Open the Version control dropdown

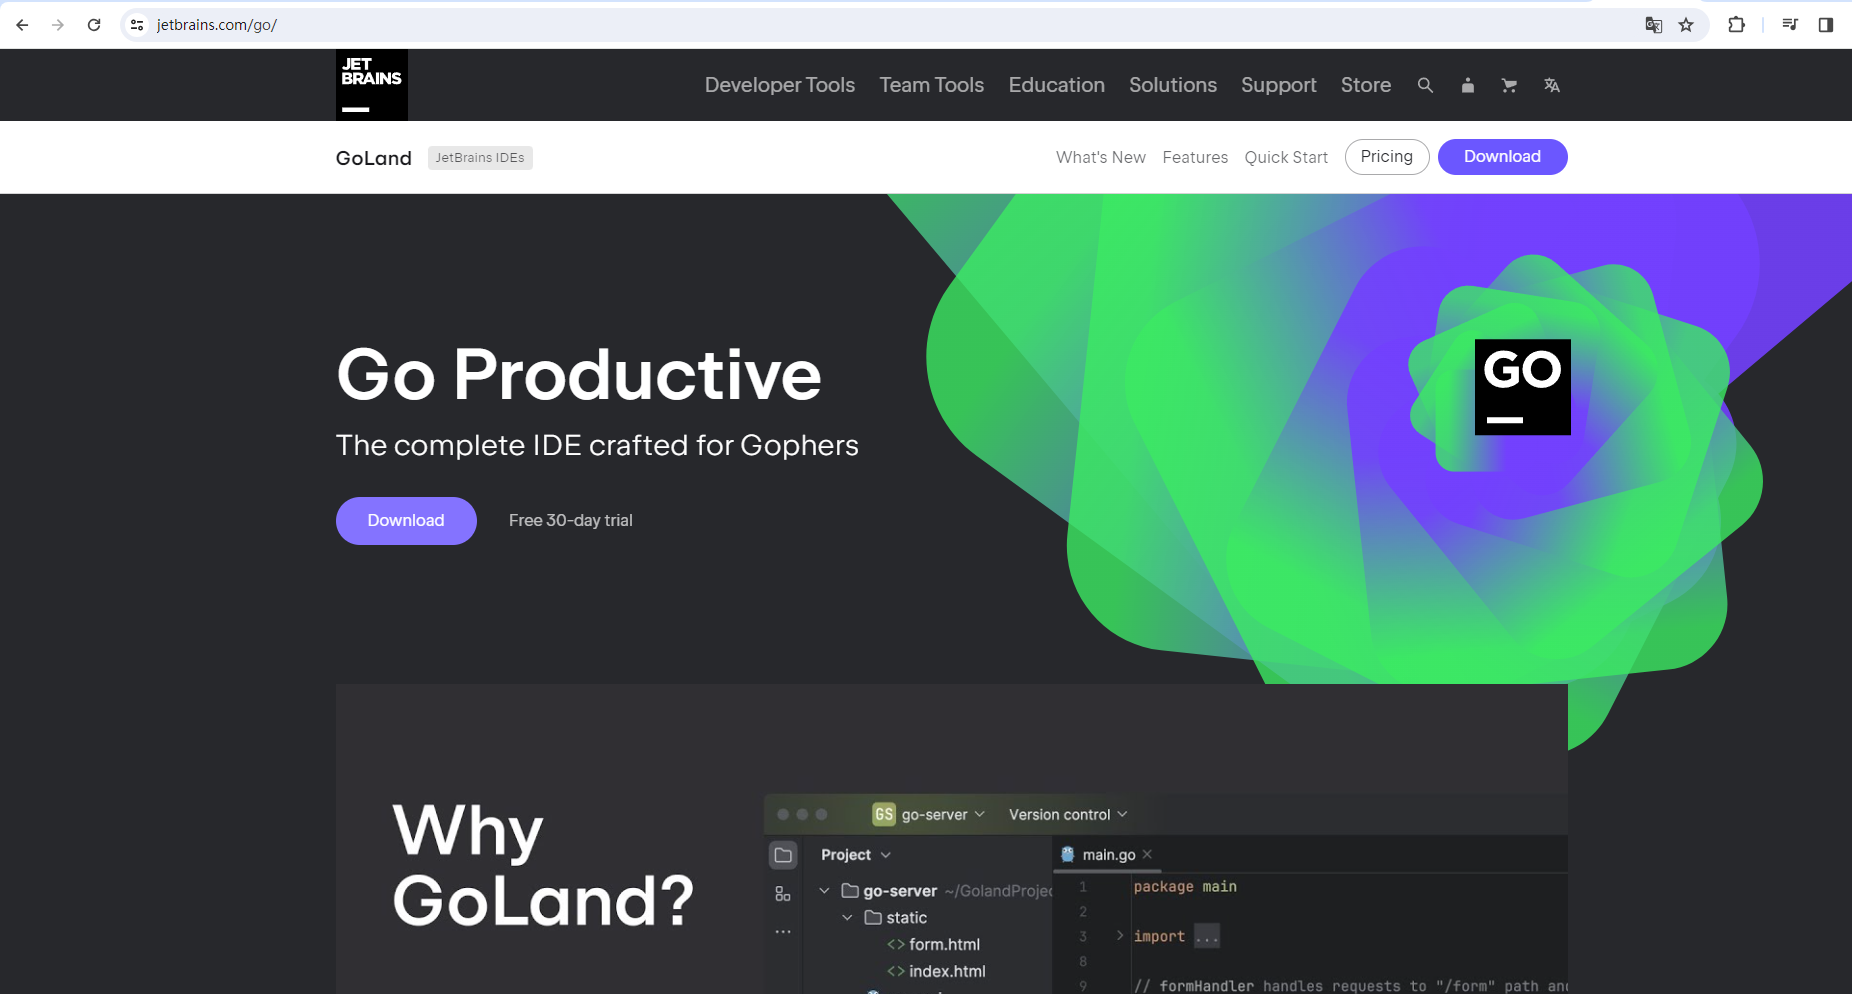pos(1068,814)
